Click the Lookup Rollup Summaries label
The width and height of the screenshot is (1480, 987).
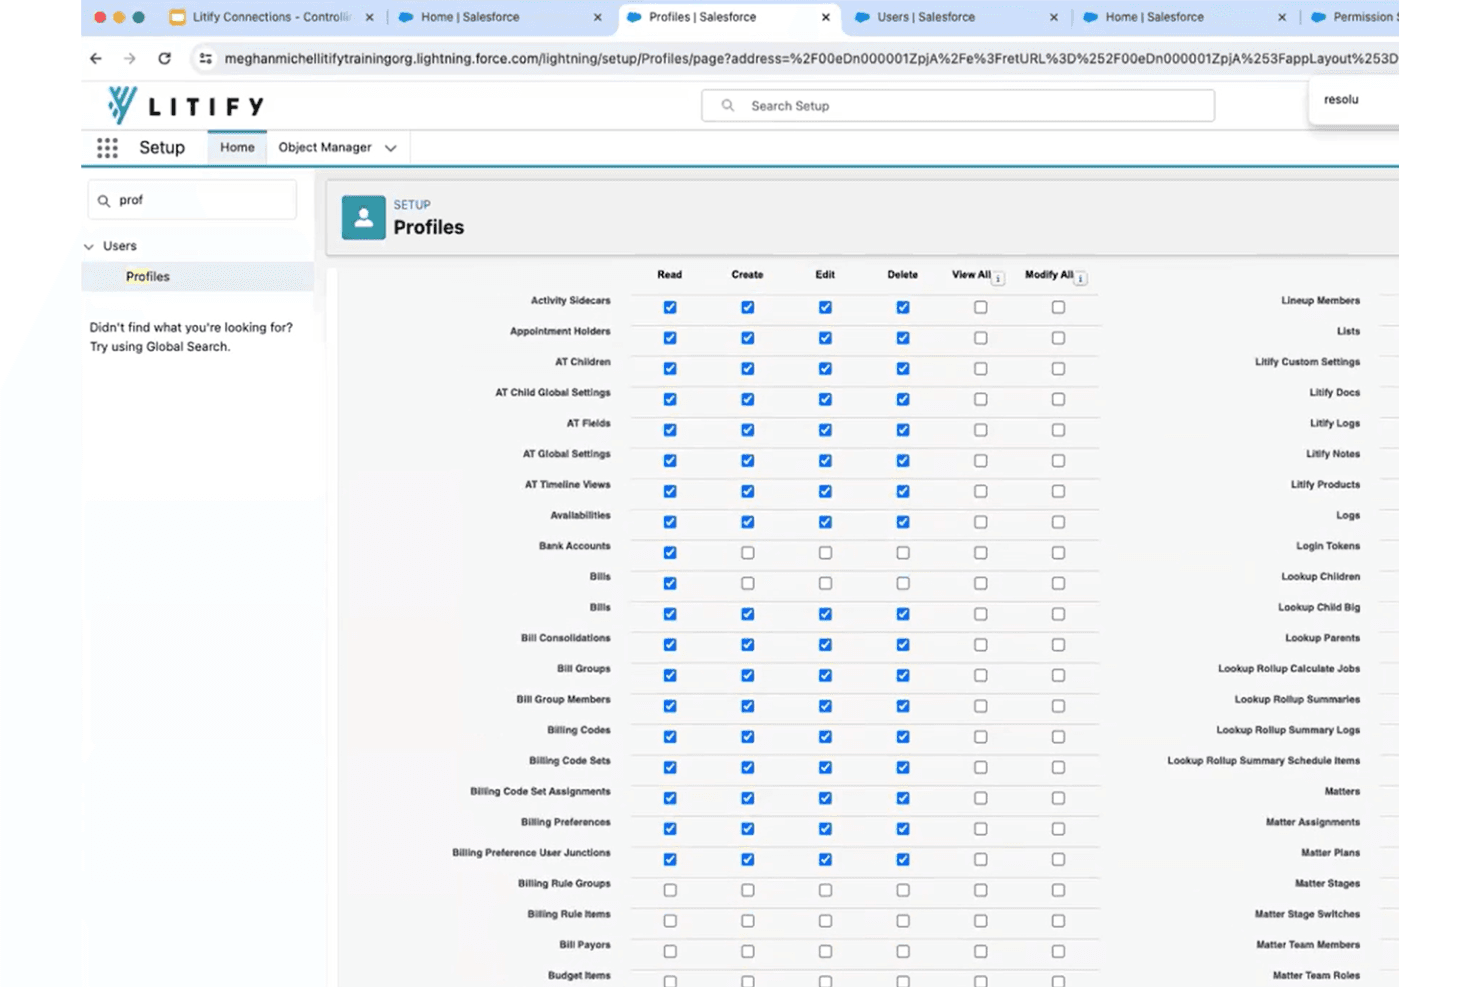1297,700
